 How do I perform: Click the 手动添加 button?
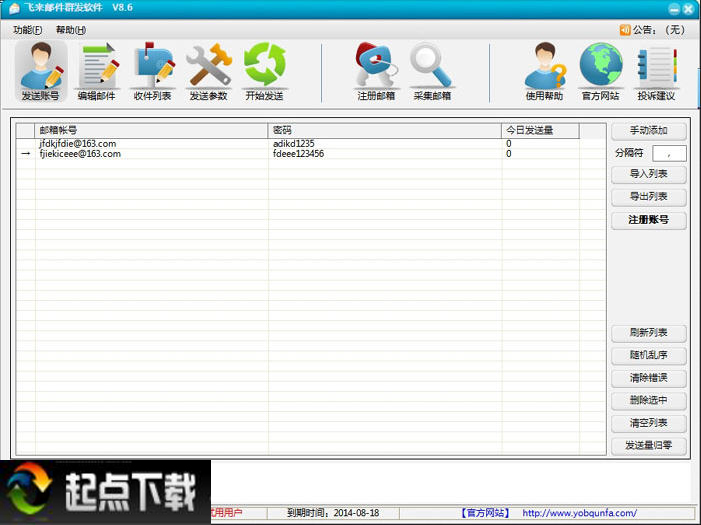(x=649, y=131)
